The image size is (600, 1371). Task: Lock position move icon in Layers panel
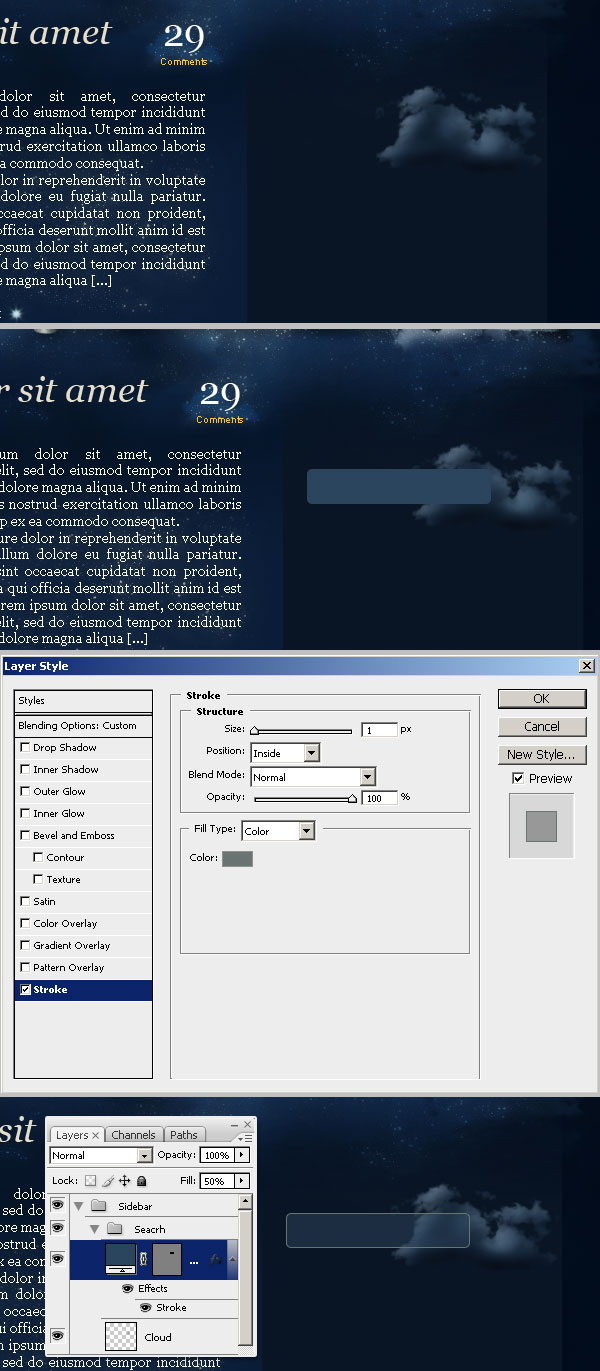pyautogui.click(x=124, y=1181)
